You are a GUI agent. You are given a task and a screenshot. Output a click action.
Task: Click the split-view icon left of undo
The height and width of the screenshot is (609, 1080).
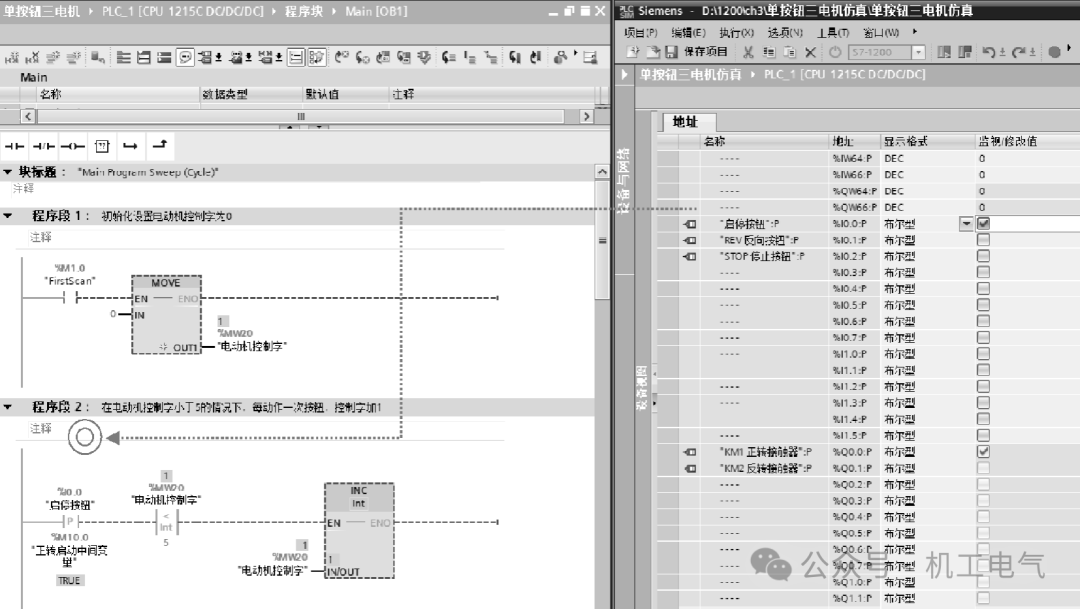(x=944, y=52)
